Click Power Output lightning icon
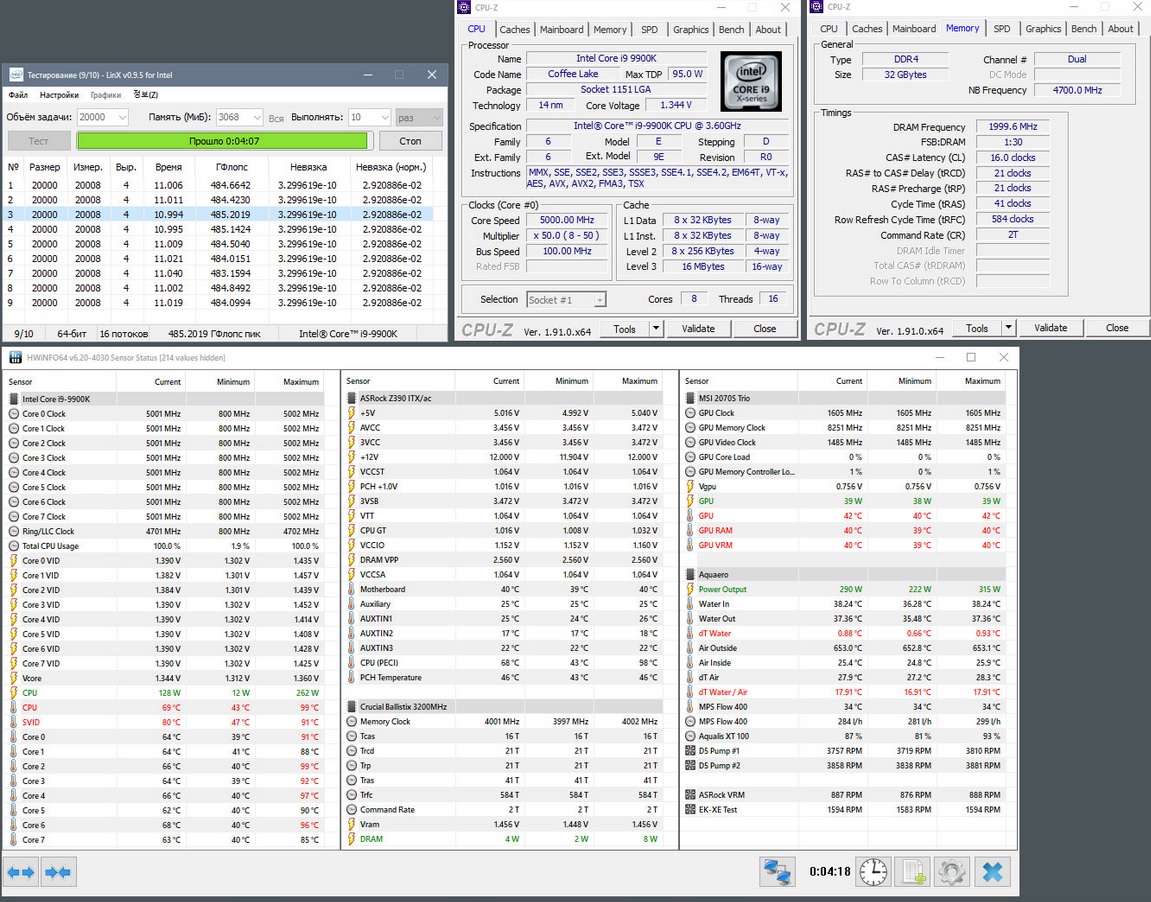Image resolution: width=1151 pixels, height=902 pixels. point(690,589)
